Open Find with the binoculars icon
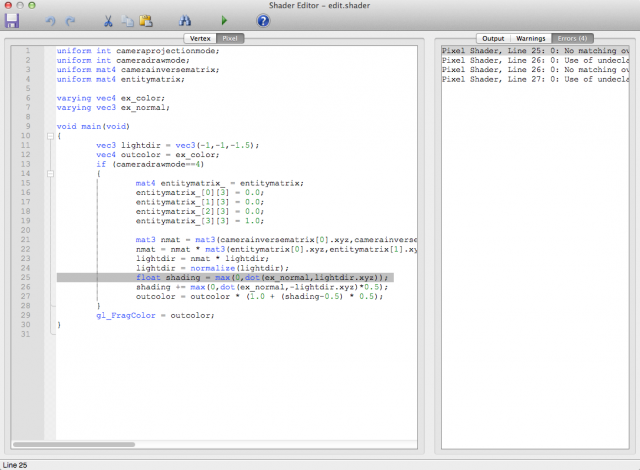The image size is (640, 470). (184, 19)
